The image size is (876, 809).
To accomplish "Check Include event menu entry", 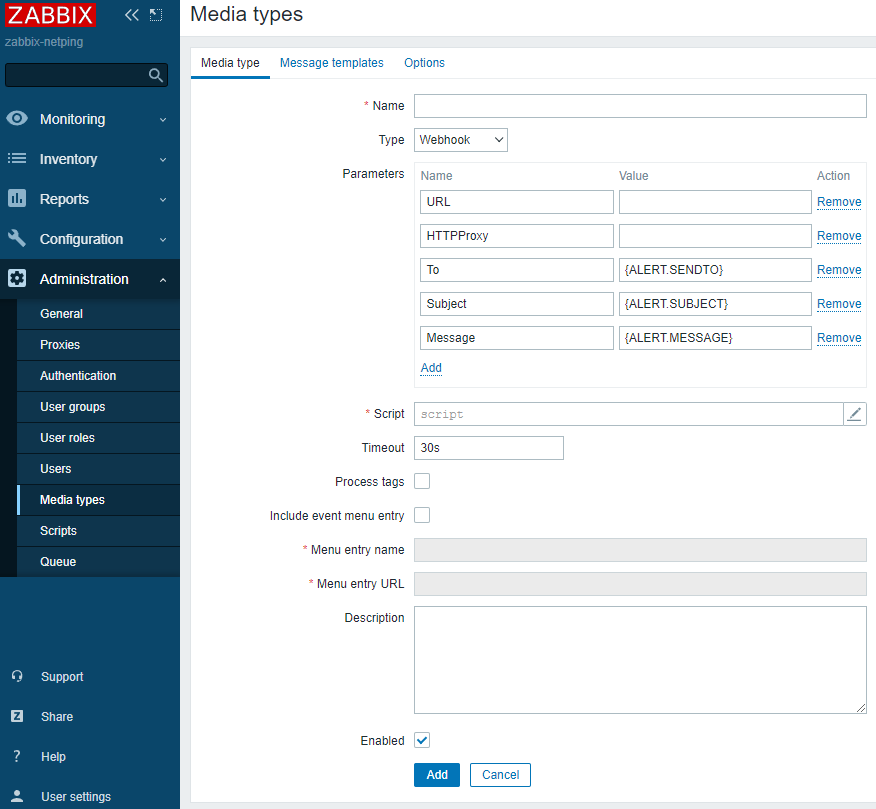I will point(422,515).
